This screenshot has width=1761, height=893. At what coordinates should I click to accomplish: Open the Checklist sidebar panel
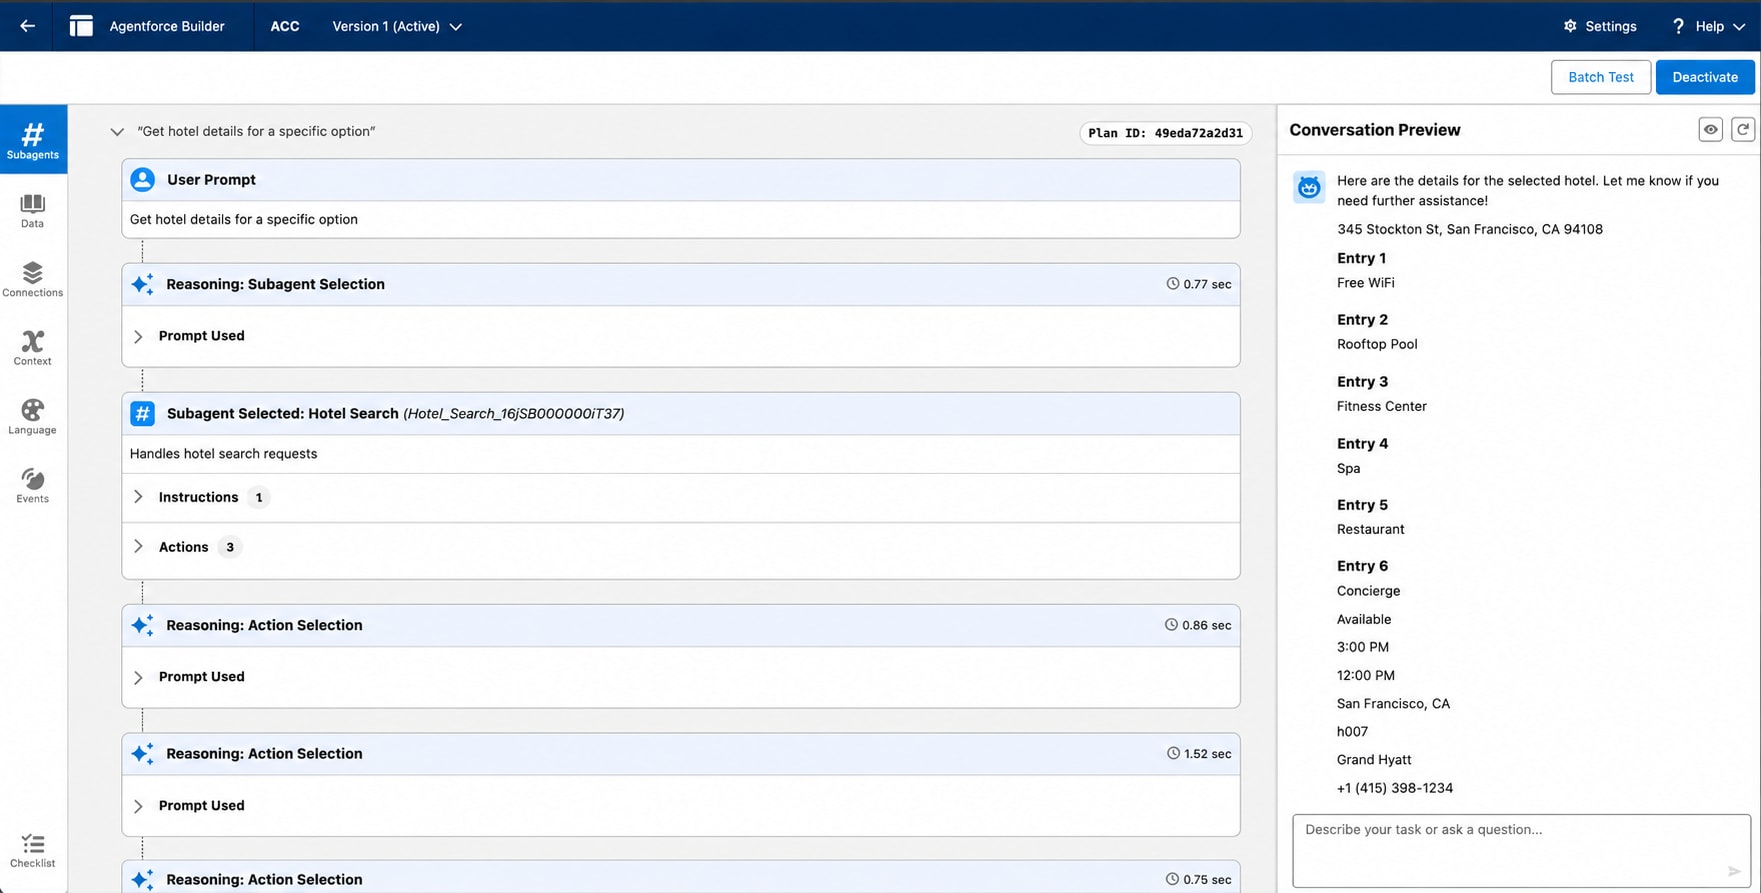pyautogui.click(x=33, y=851)
